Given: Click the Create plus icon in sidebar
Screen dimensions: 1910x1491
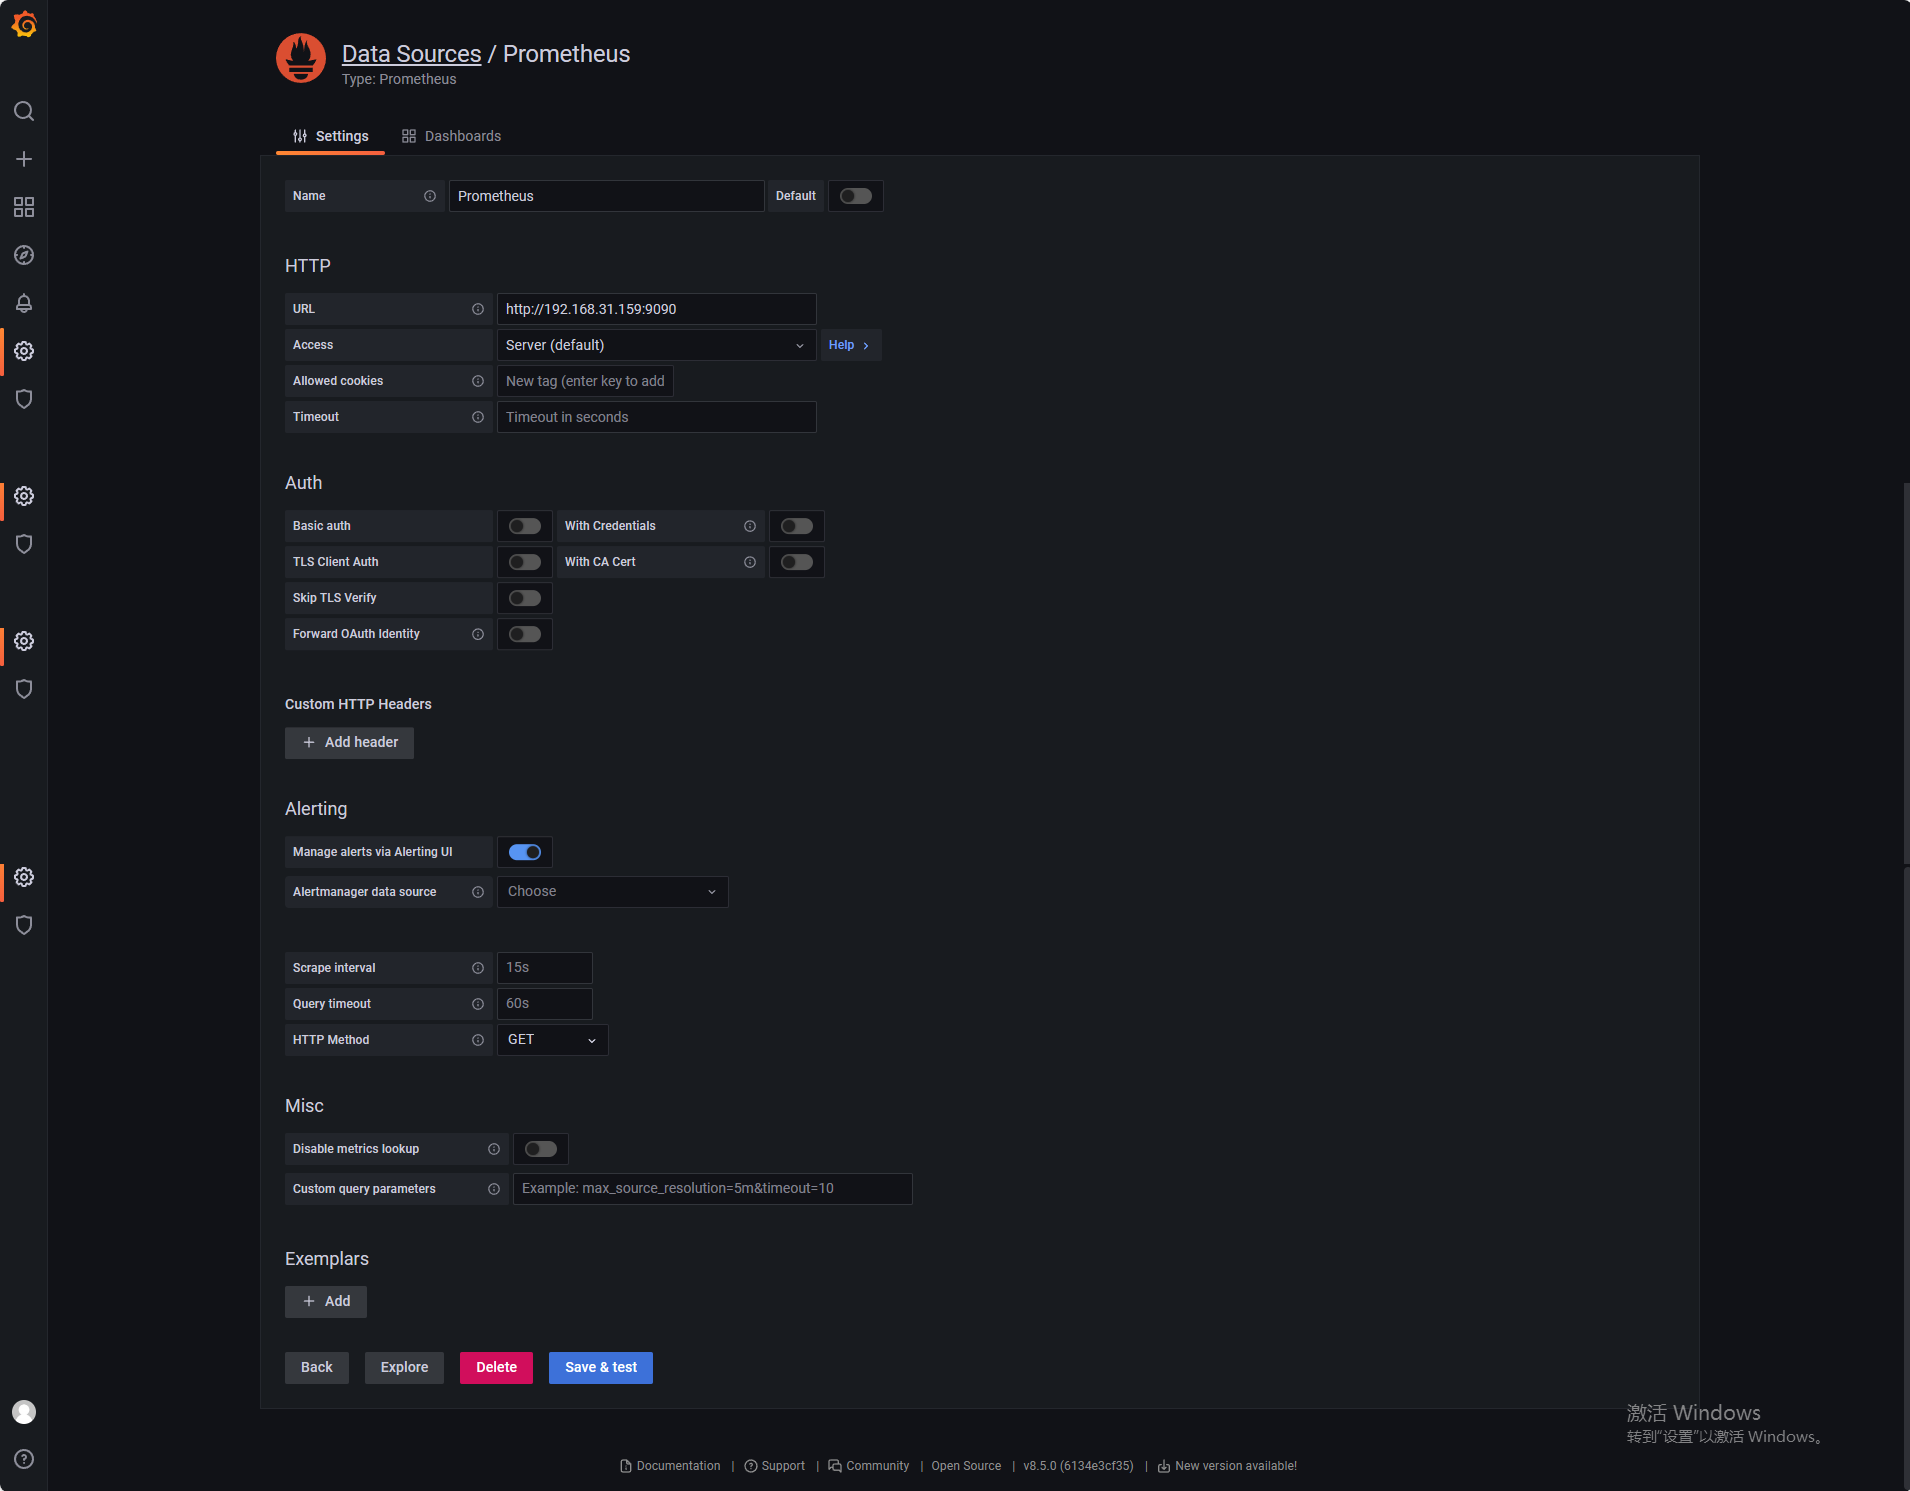Looking at the screenshot, I should [x=24, y=159].
